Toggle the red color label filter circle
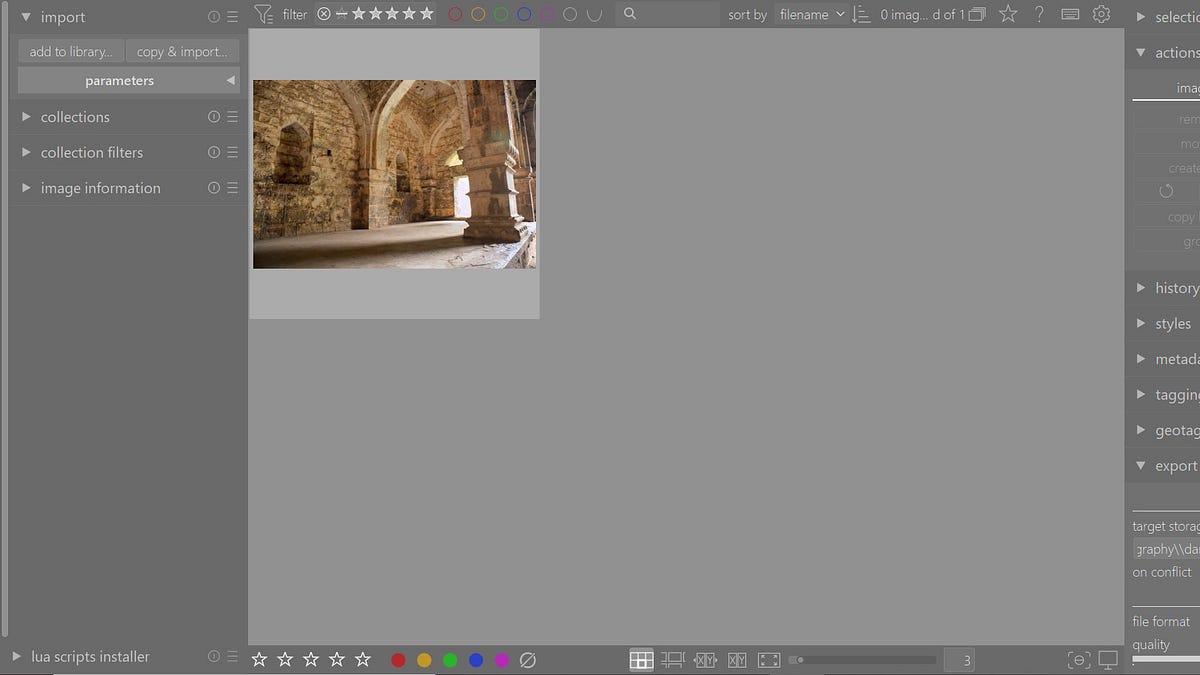This screenshot has height=675, width=1200. pos(455,14)
